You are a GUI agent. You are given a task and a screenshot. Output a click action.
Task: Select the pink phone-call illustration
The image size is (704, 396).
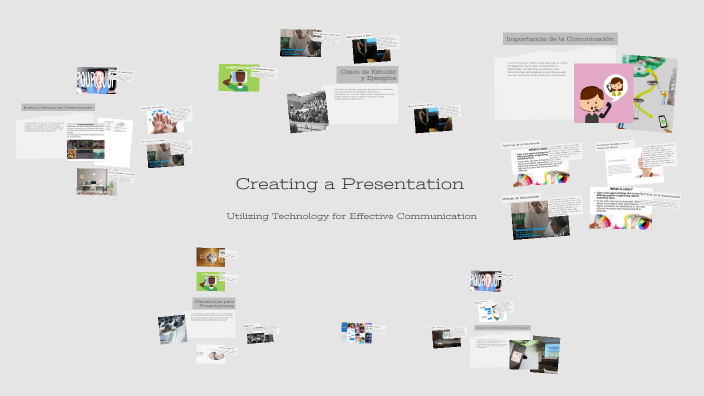[603, 93]
